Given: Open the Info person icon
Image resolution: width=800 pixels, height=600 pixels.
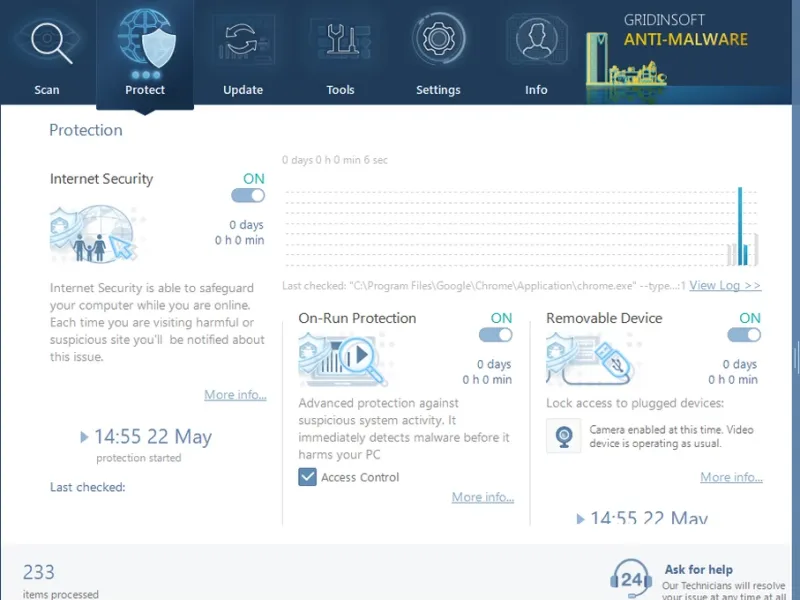Looking at the screenshot, I should (x=536, y=40).
